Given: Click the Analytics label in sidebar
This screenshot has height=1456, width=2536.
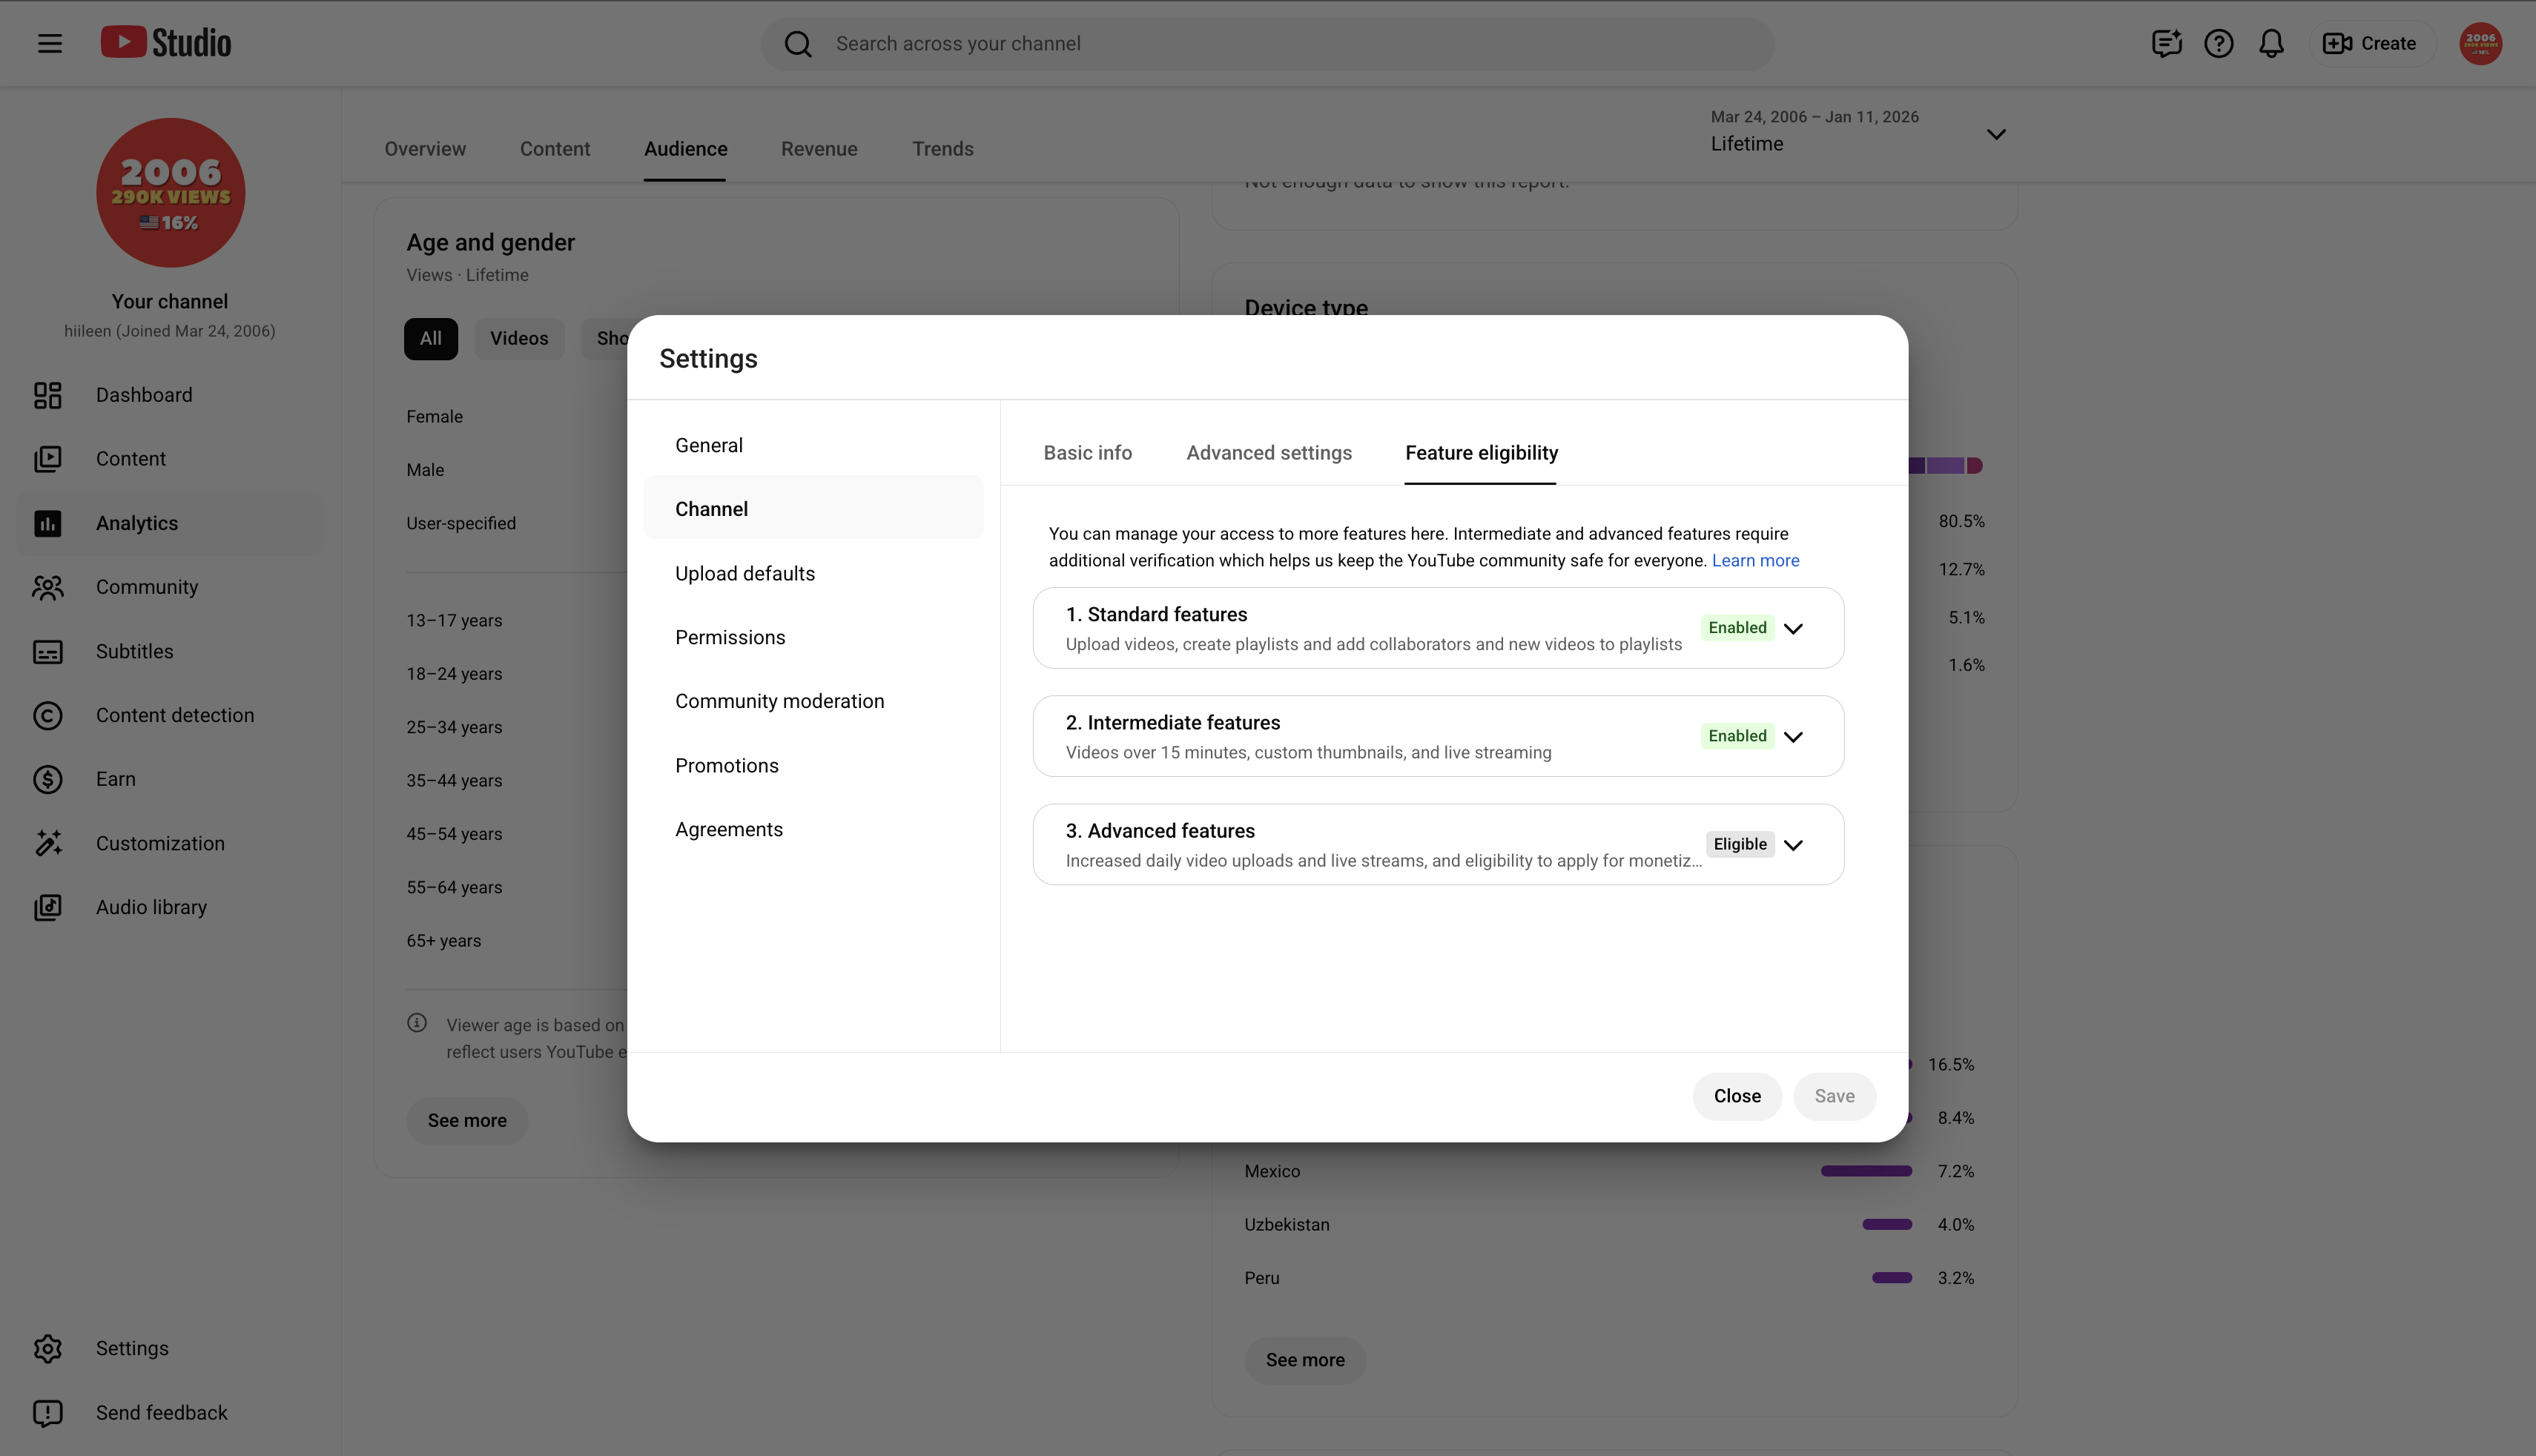Looking at the screenshot, I should tap(137, 523).
